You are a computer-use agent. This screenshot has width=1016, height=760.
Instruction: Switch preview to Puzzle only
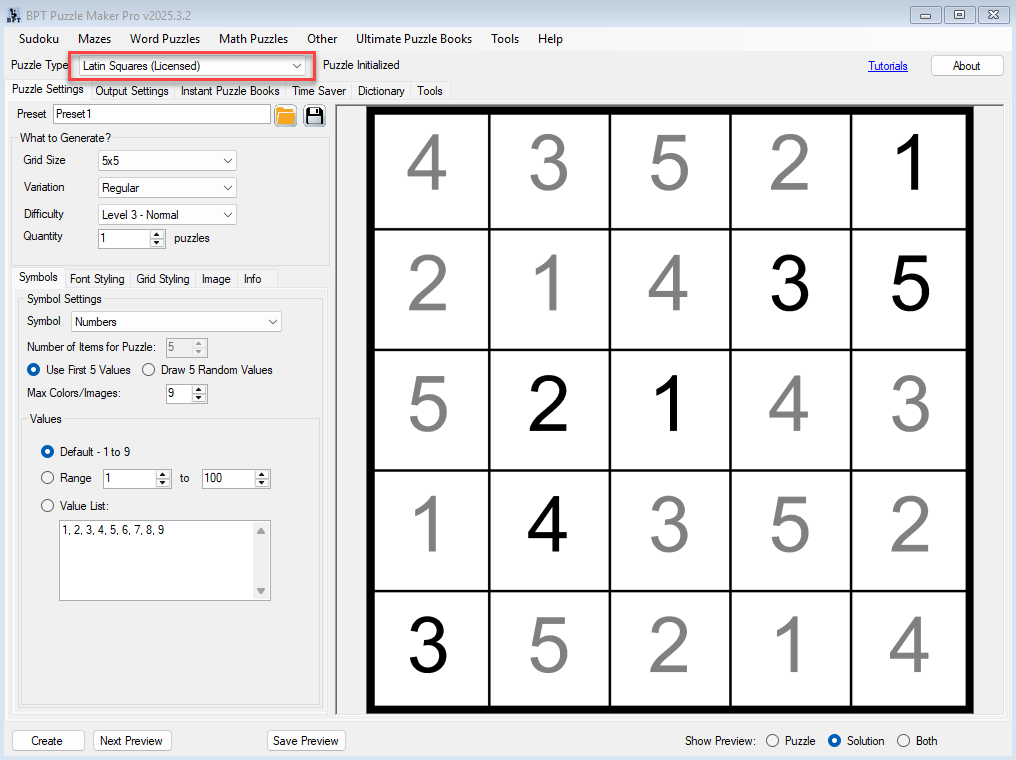[772, 741]
